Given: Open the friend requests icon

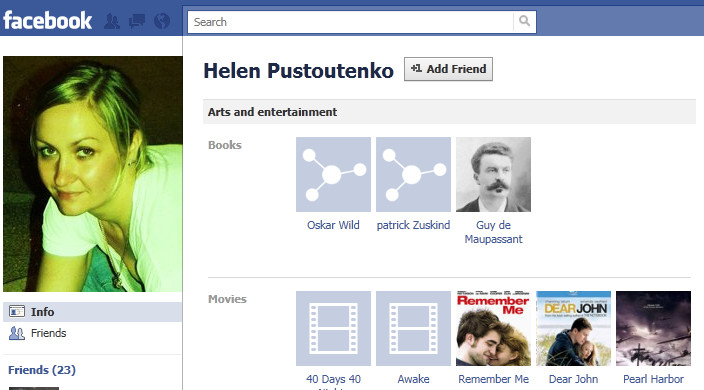Looking at the screenshot, I should (112, 21).
